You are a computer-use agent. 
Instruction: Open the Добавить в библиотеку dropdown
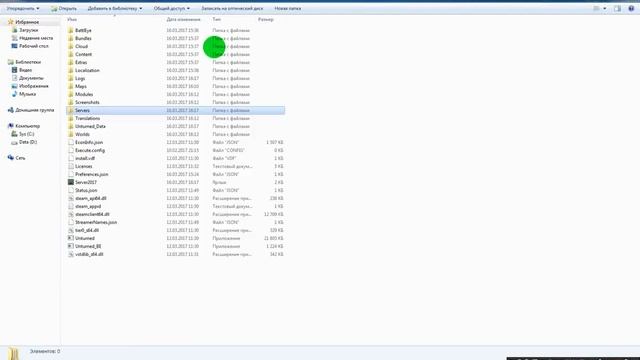tap(115, 8)
